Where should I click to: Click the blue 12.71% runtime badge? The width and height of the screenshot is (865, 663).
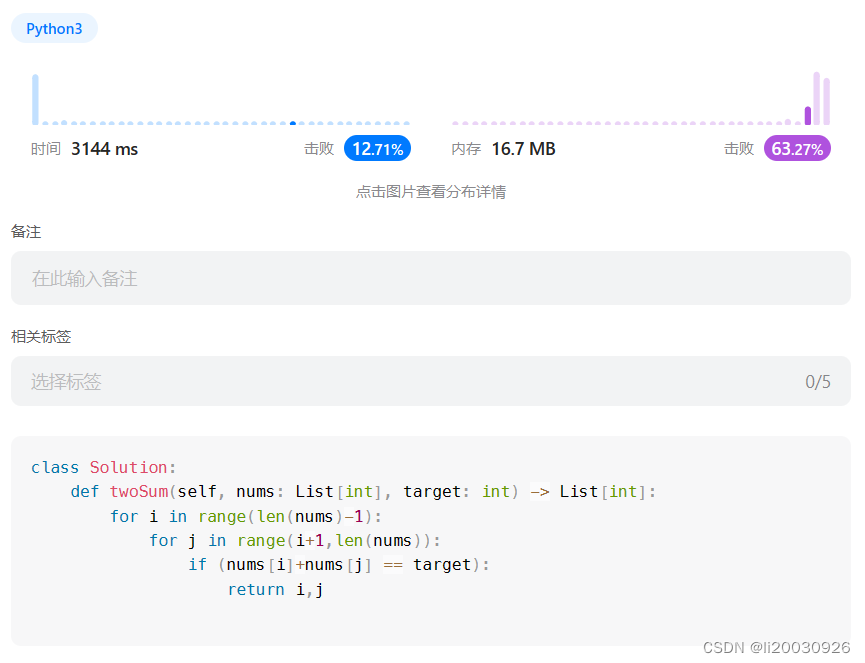tap(377, 148)
